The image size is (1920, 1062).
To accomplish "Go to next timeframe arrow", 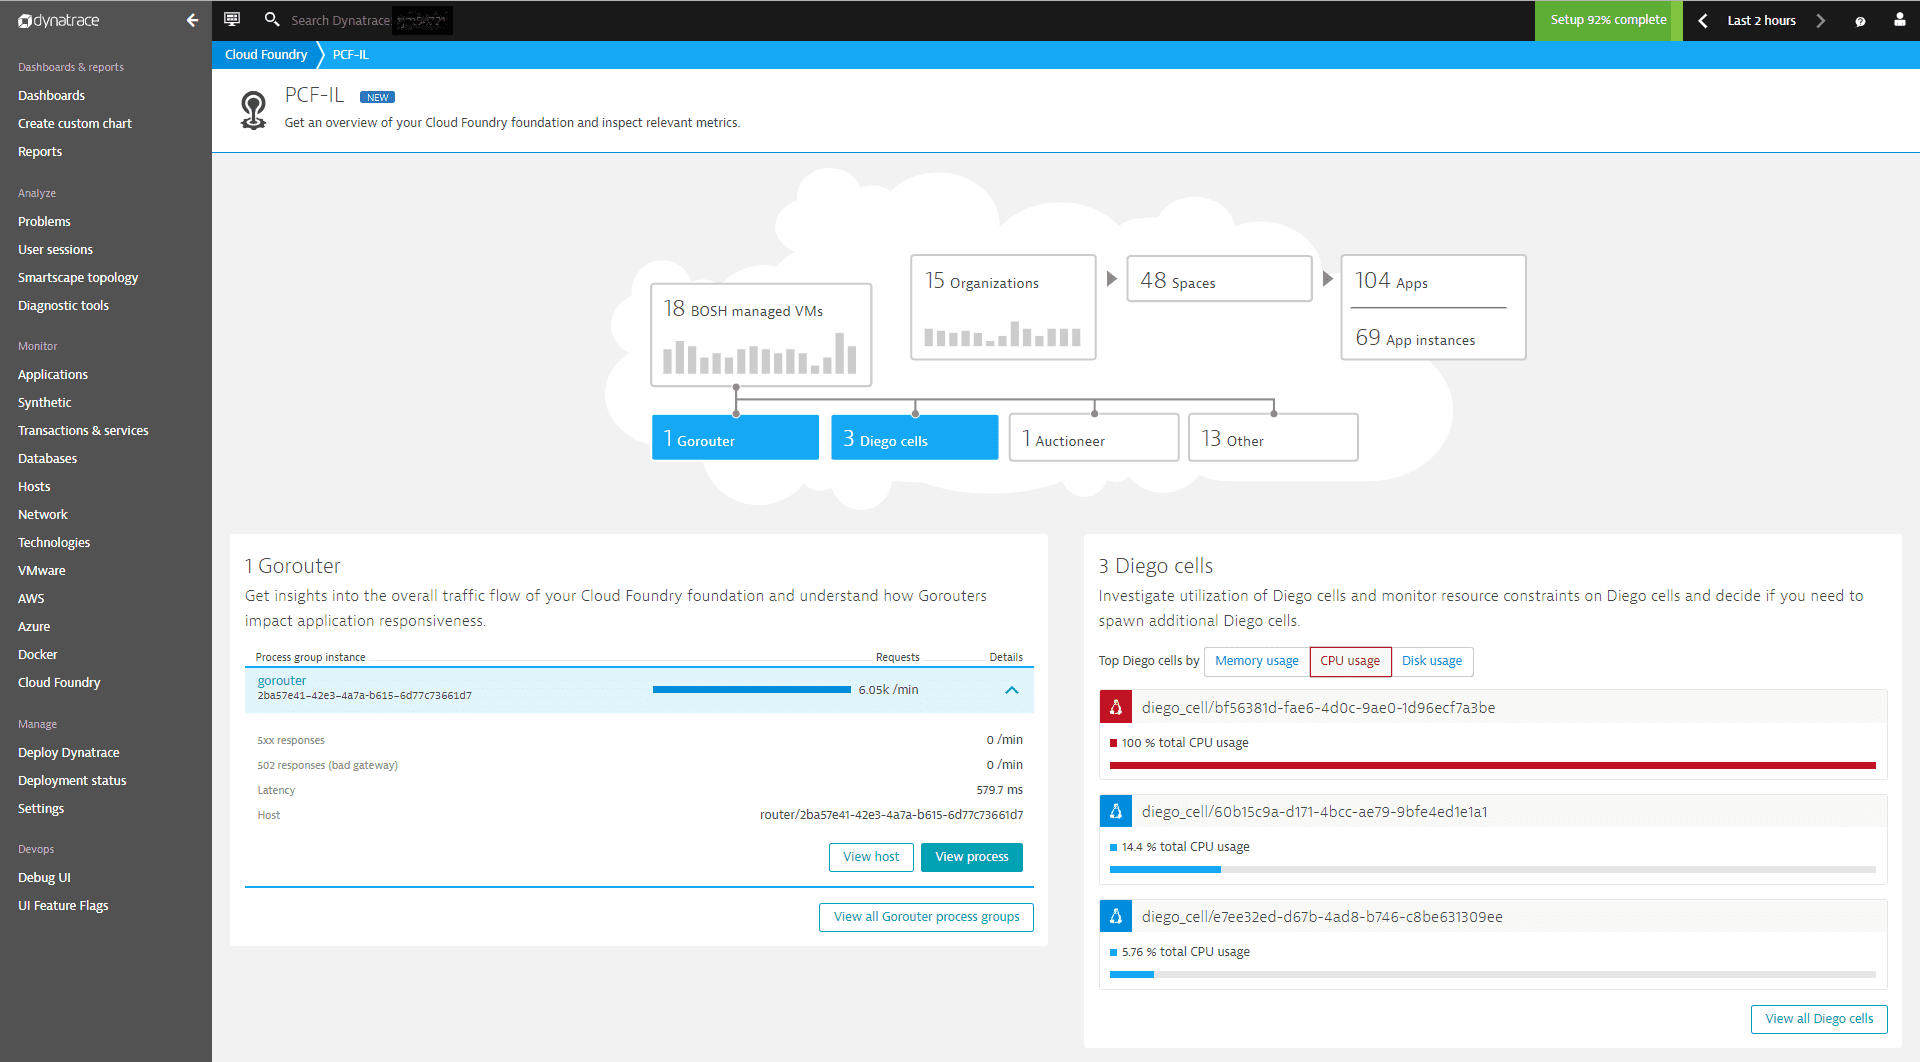I will click(x=1821, y=20).
